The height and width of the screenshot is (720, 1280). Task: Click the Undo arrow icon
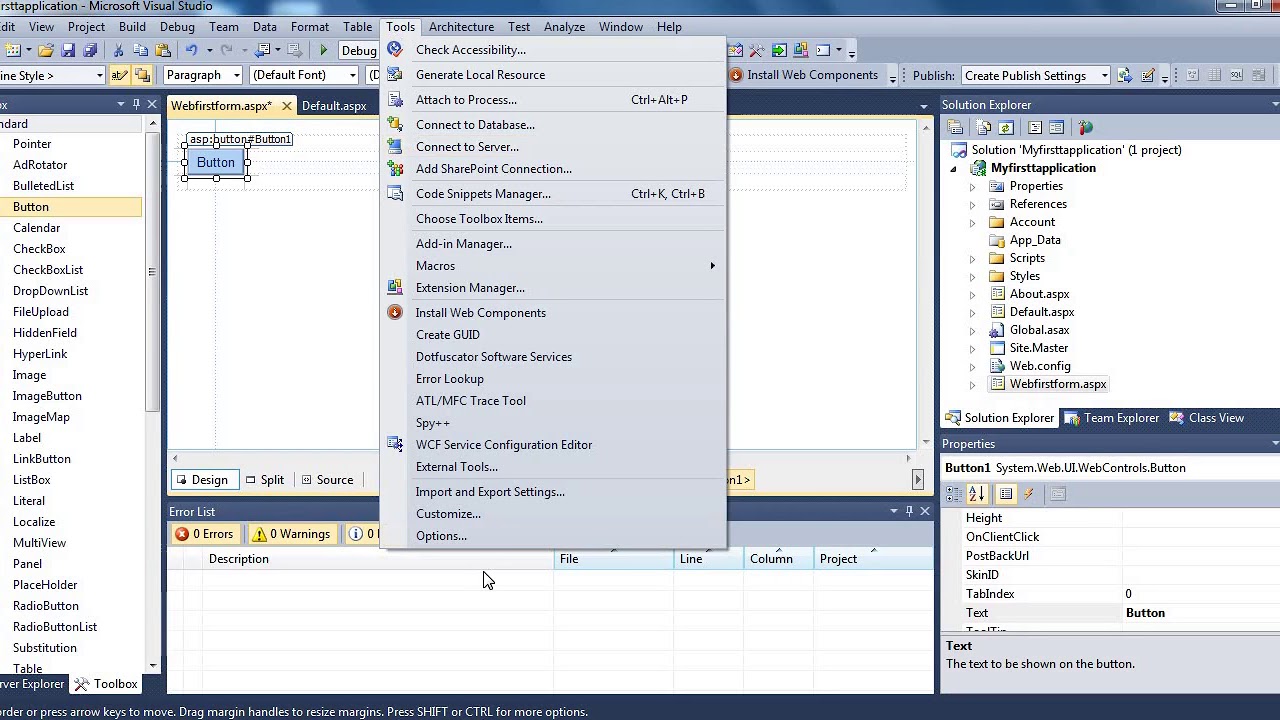coord(190,50)
